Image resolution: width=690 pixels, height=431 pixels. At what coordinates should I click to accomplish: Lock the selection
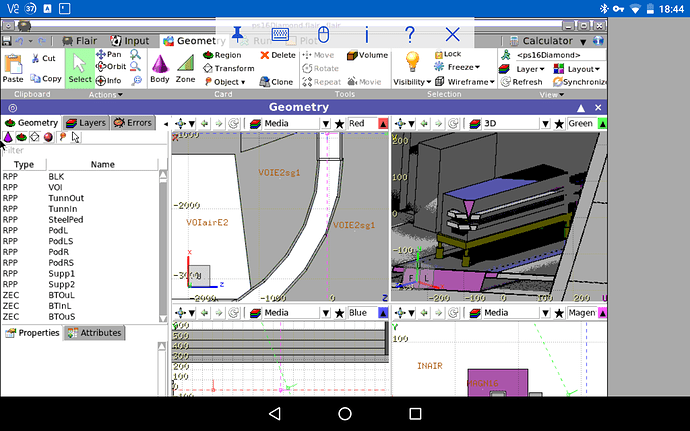point(448,54)
